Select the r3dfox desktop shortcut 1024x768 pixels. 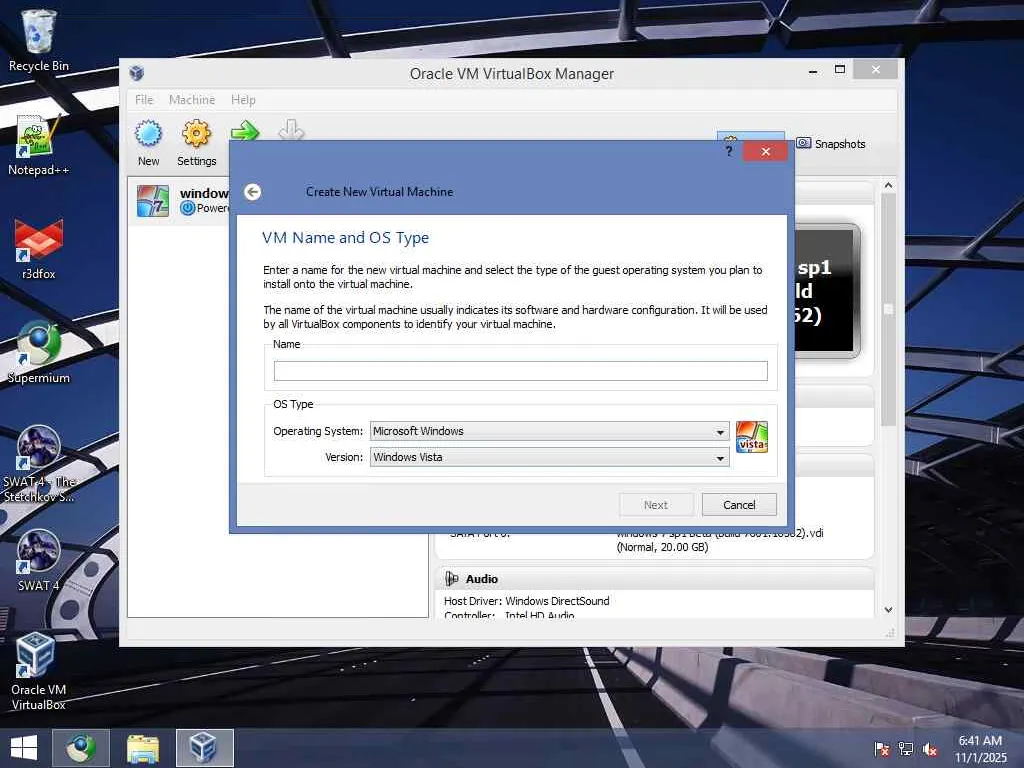click(39, 249)
